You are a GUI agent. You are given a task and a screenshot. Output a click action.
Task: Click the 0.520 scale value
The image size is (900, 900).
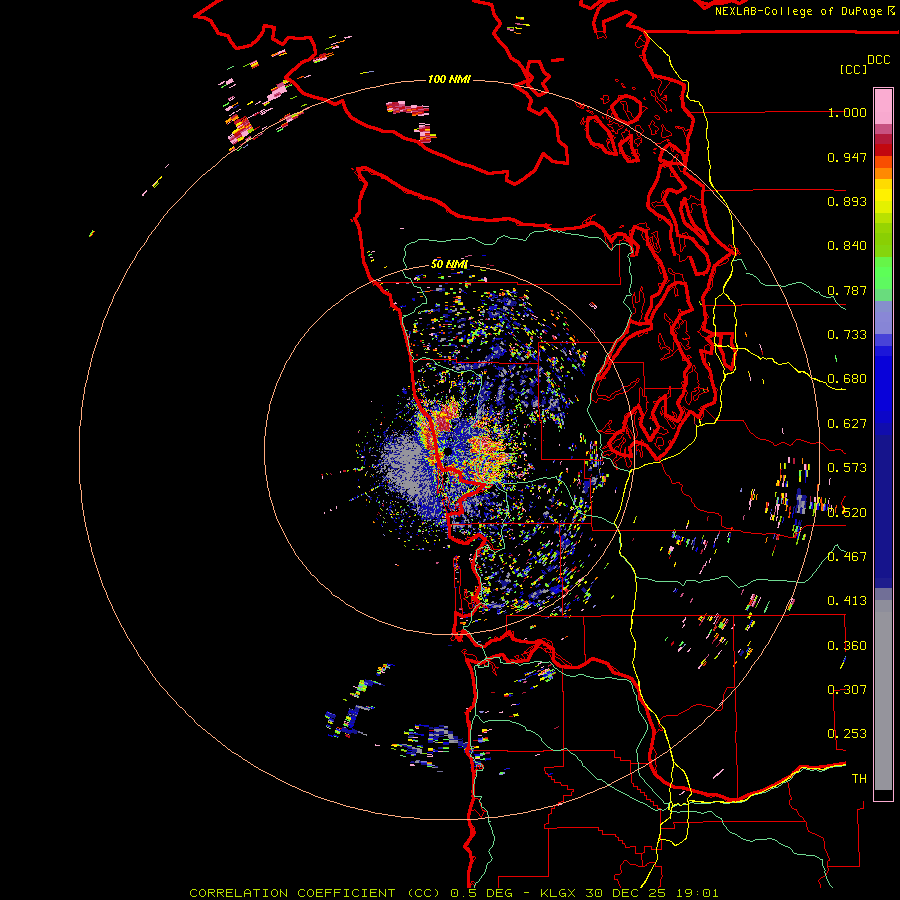[x=847, y=513]
